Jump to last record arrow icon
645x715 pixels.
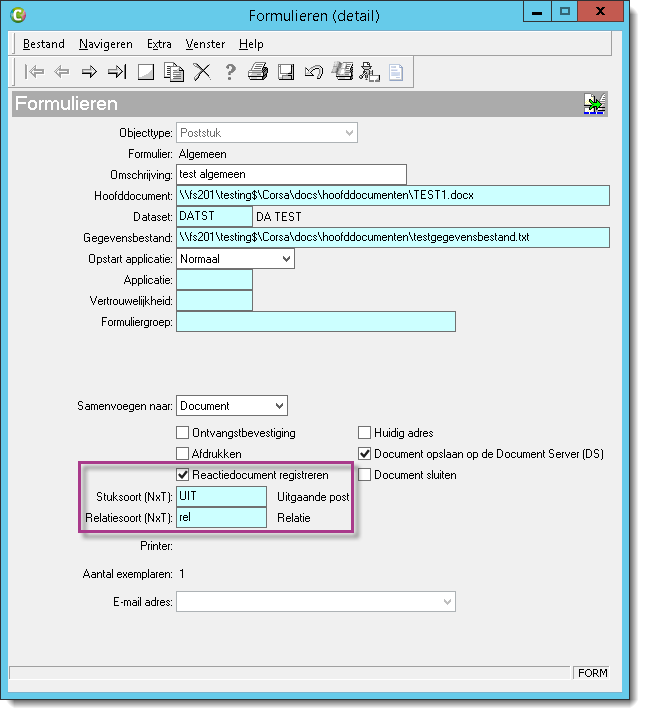pos(117,72)
